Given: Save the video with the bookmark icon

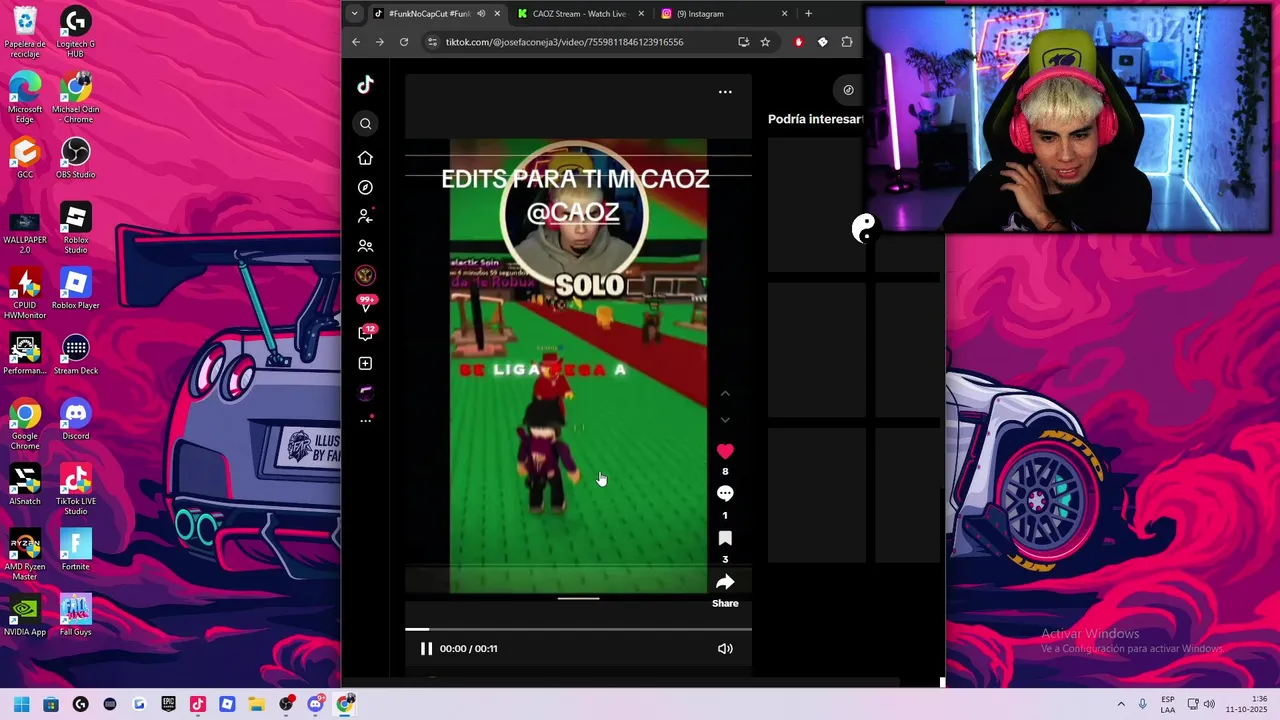Looking at the screenshot, I should 725,538.
